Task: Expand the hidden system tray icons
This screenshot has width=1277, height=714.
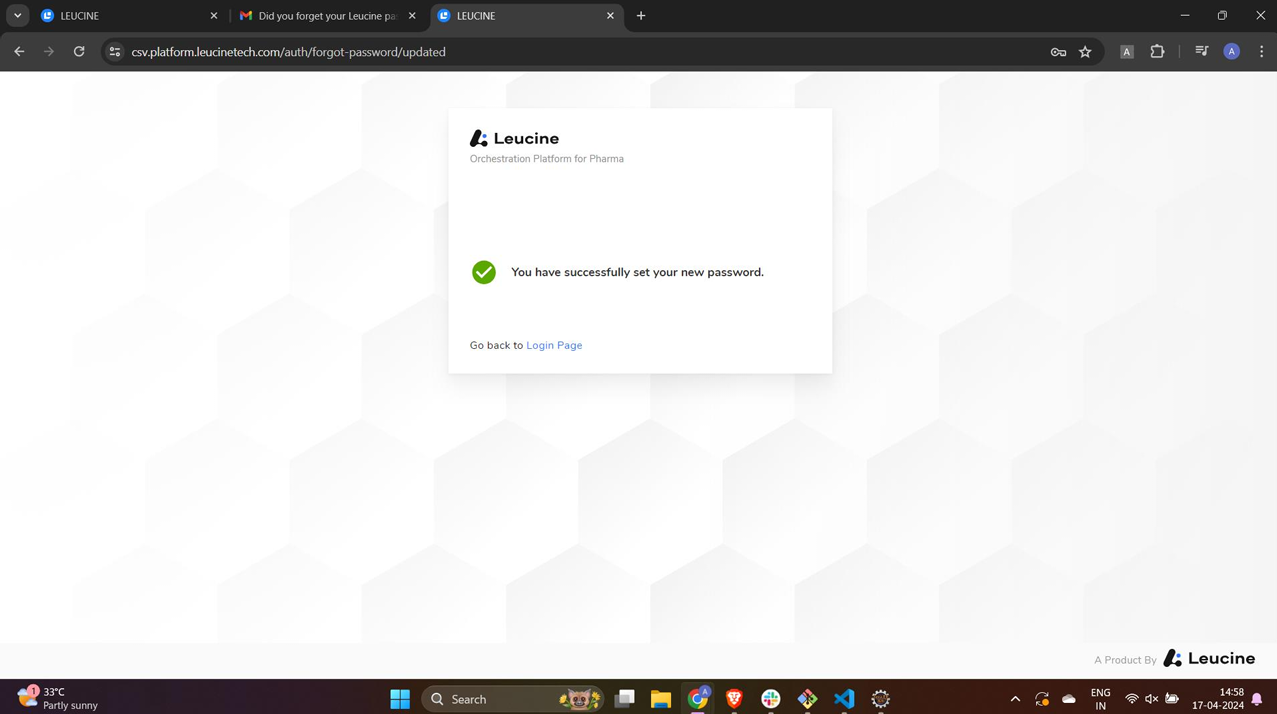Action: coord(1015,699)
